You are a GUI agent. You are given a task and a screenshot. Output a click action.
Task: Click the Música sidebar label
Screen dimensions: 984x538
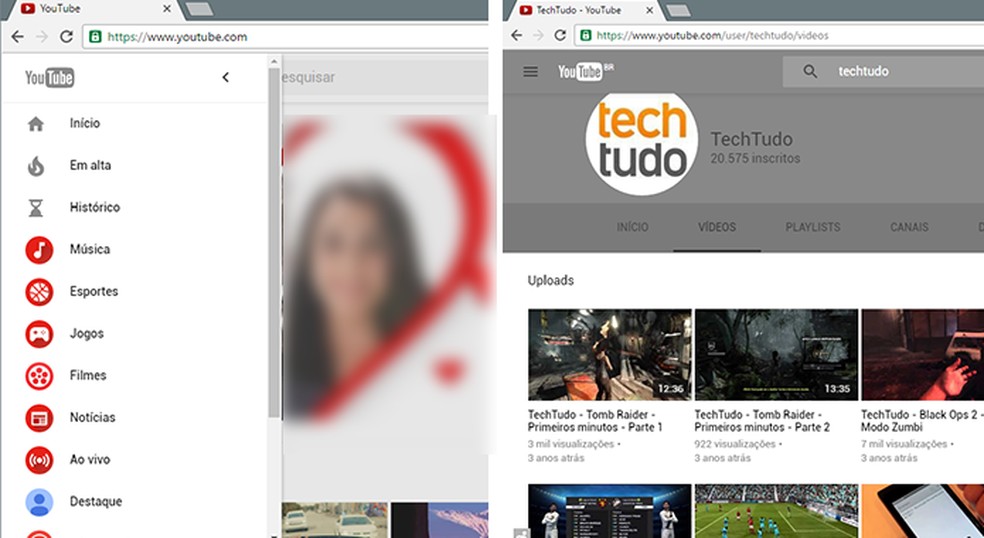point(90,249)
